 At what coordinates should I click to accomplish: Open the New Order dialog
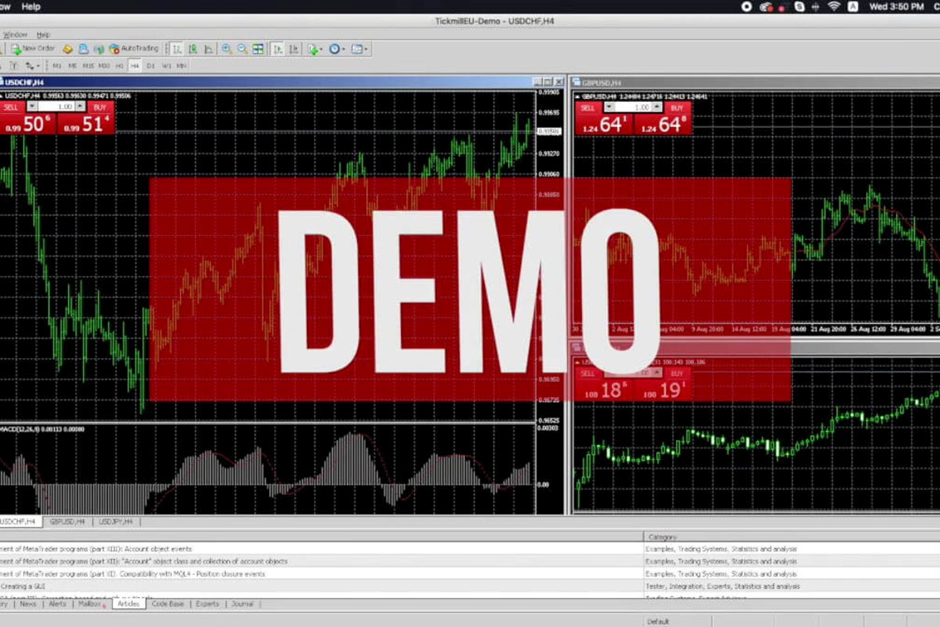[x=34, y=49]
